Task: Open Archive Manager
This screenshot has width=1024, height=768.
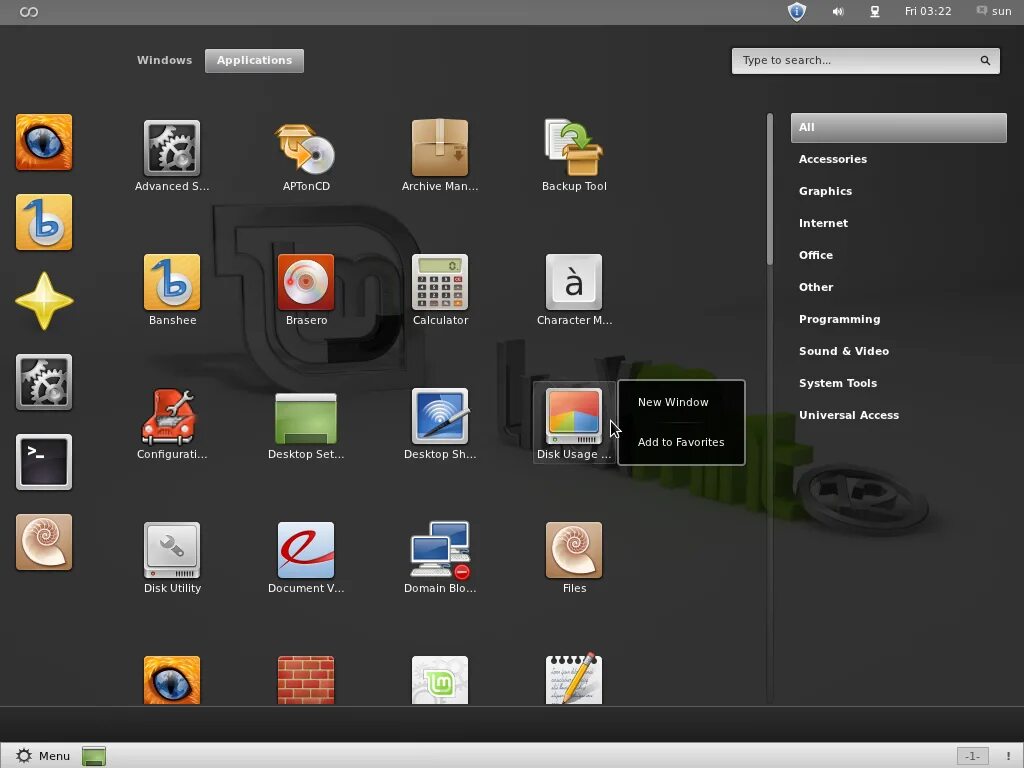Action: tap(440, 155)
